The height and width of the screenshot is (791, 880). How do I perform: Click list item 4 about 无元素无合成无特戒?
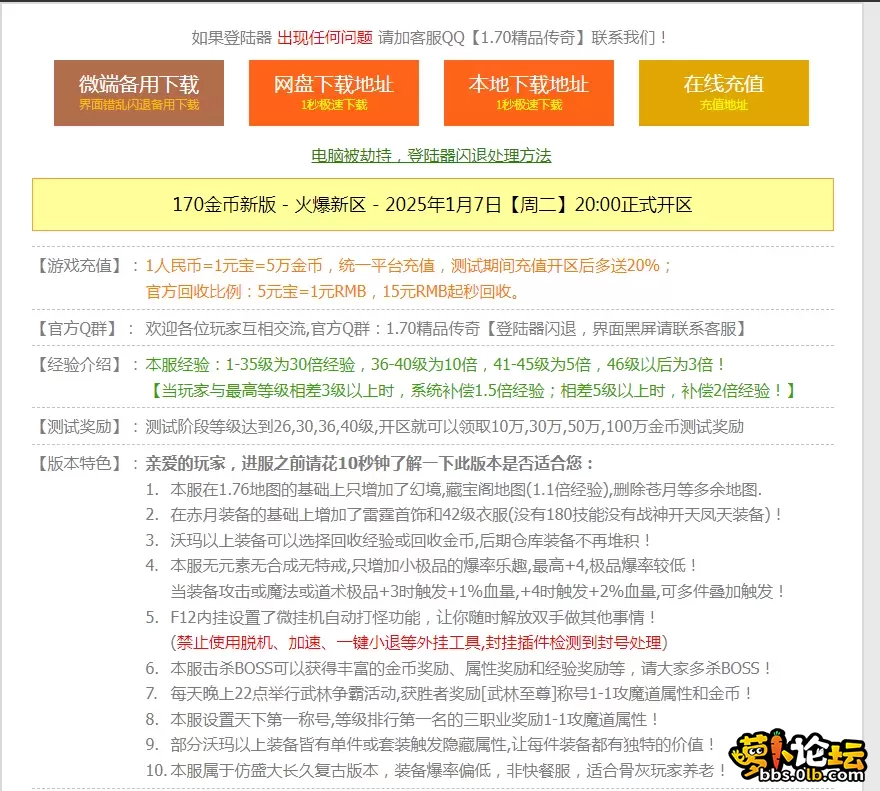[421, 565]
